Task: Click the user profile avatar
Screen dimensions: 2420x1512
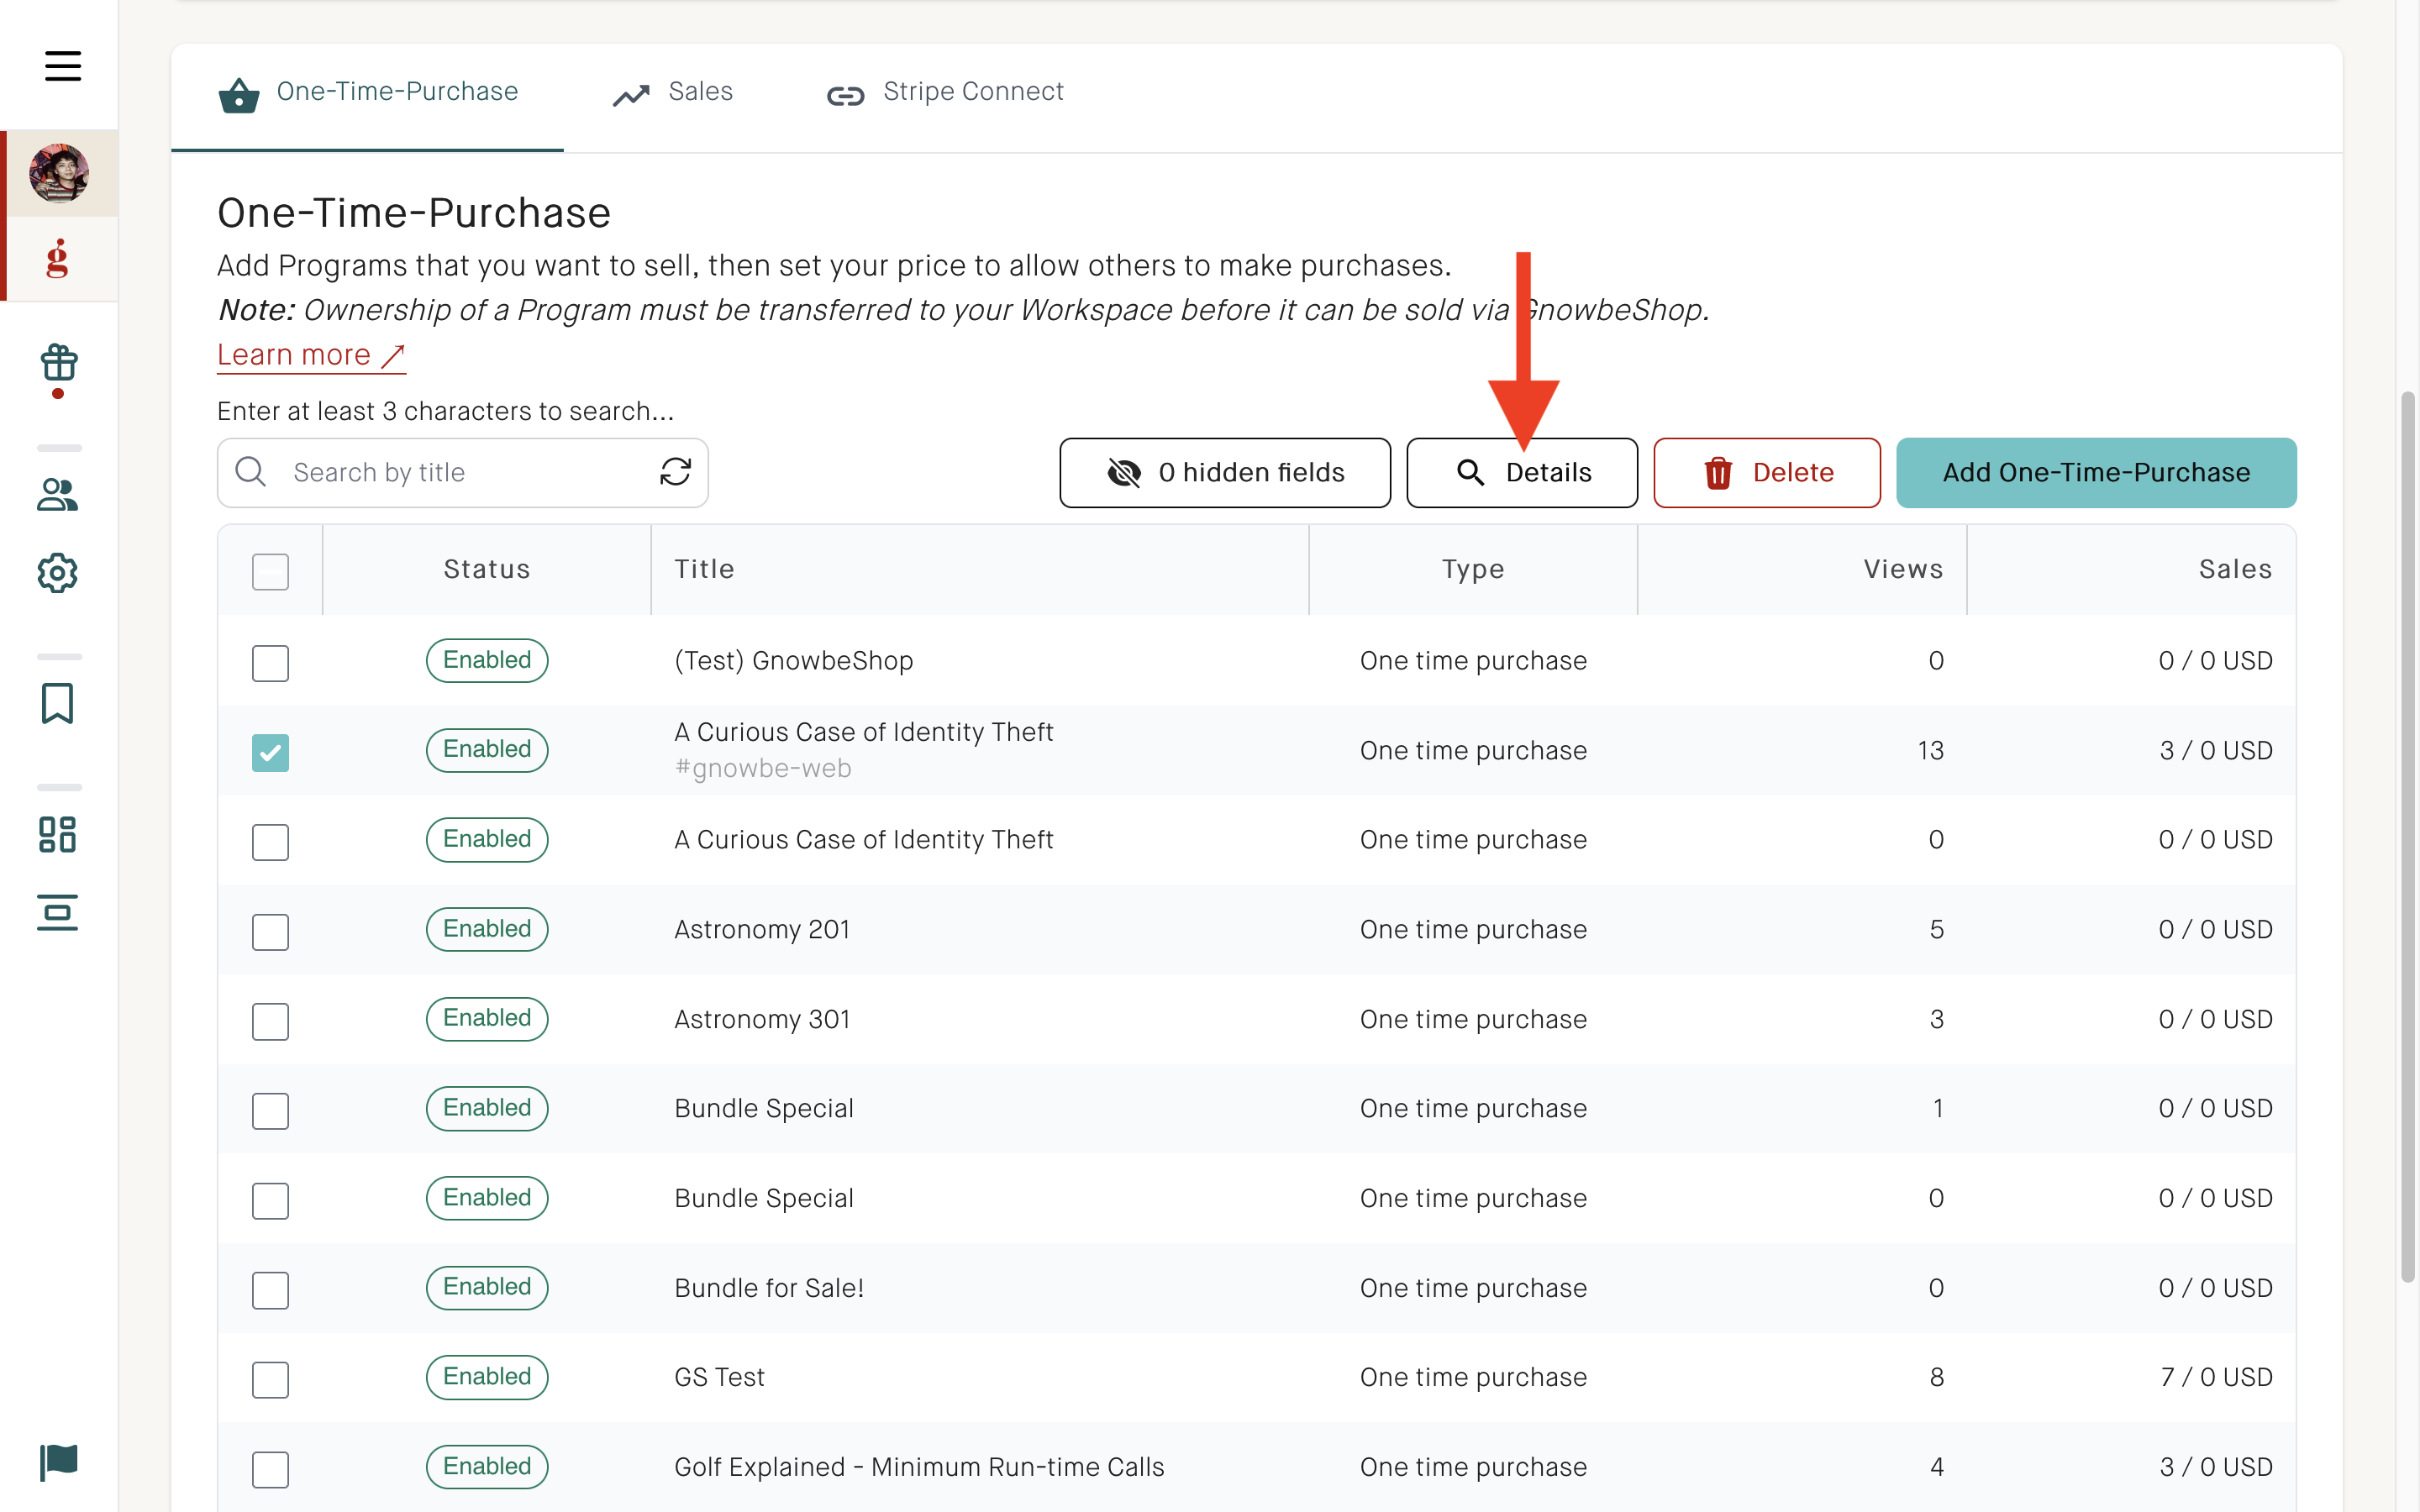Action: (59, 173)
